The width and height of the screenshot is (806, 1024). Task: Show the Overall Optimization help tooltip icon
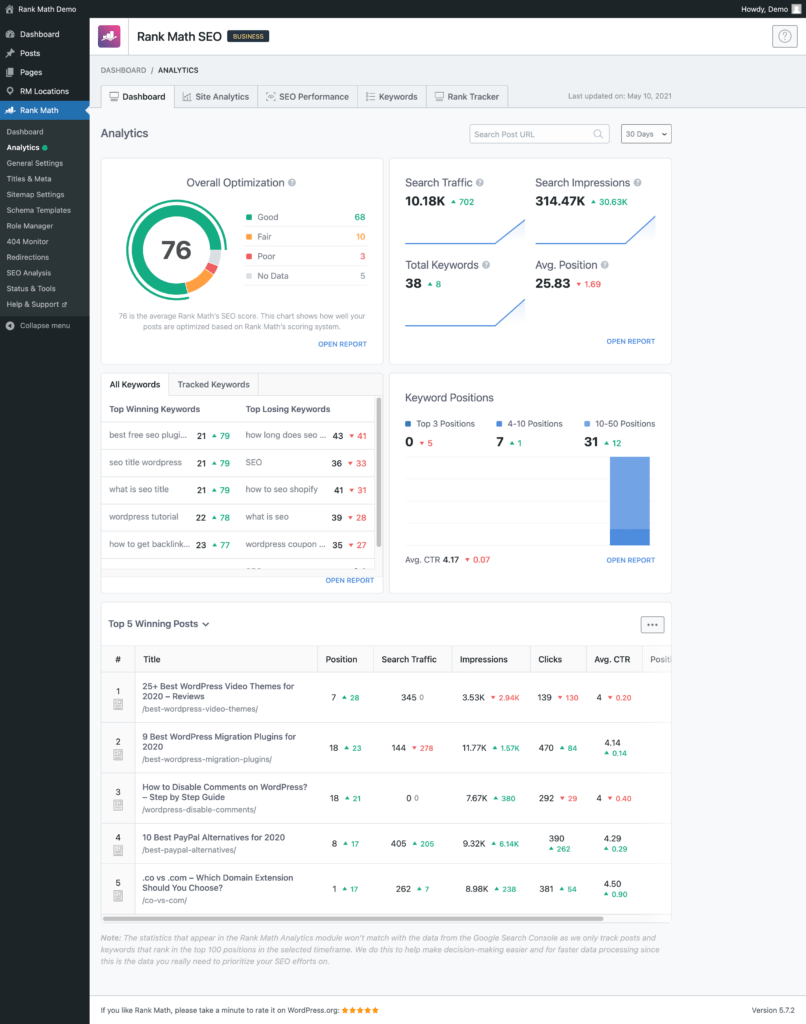[292, 183]
